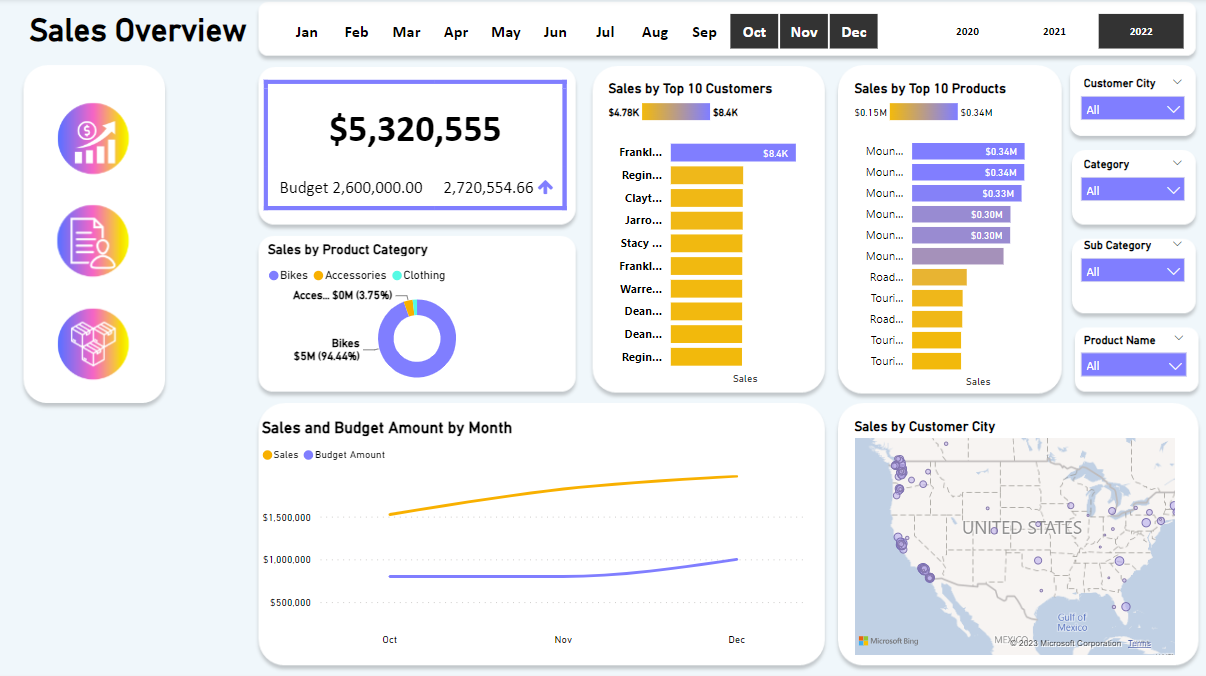Open the Product Name dropdown
The height and width of the screenshot is (676, 1206).
tap(1132, 365)
